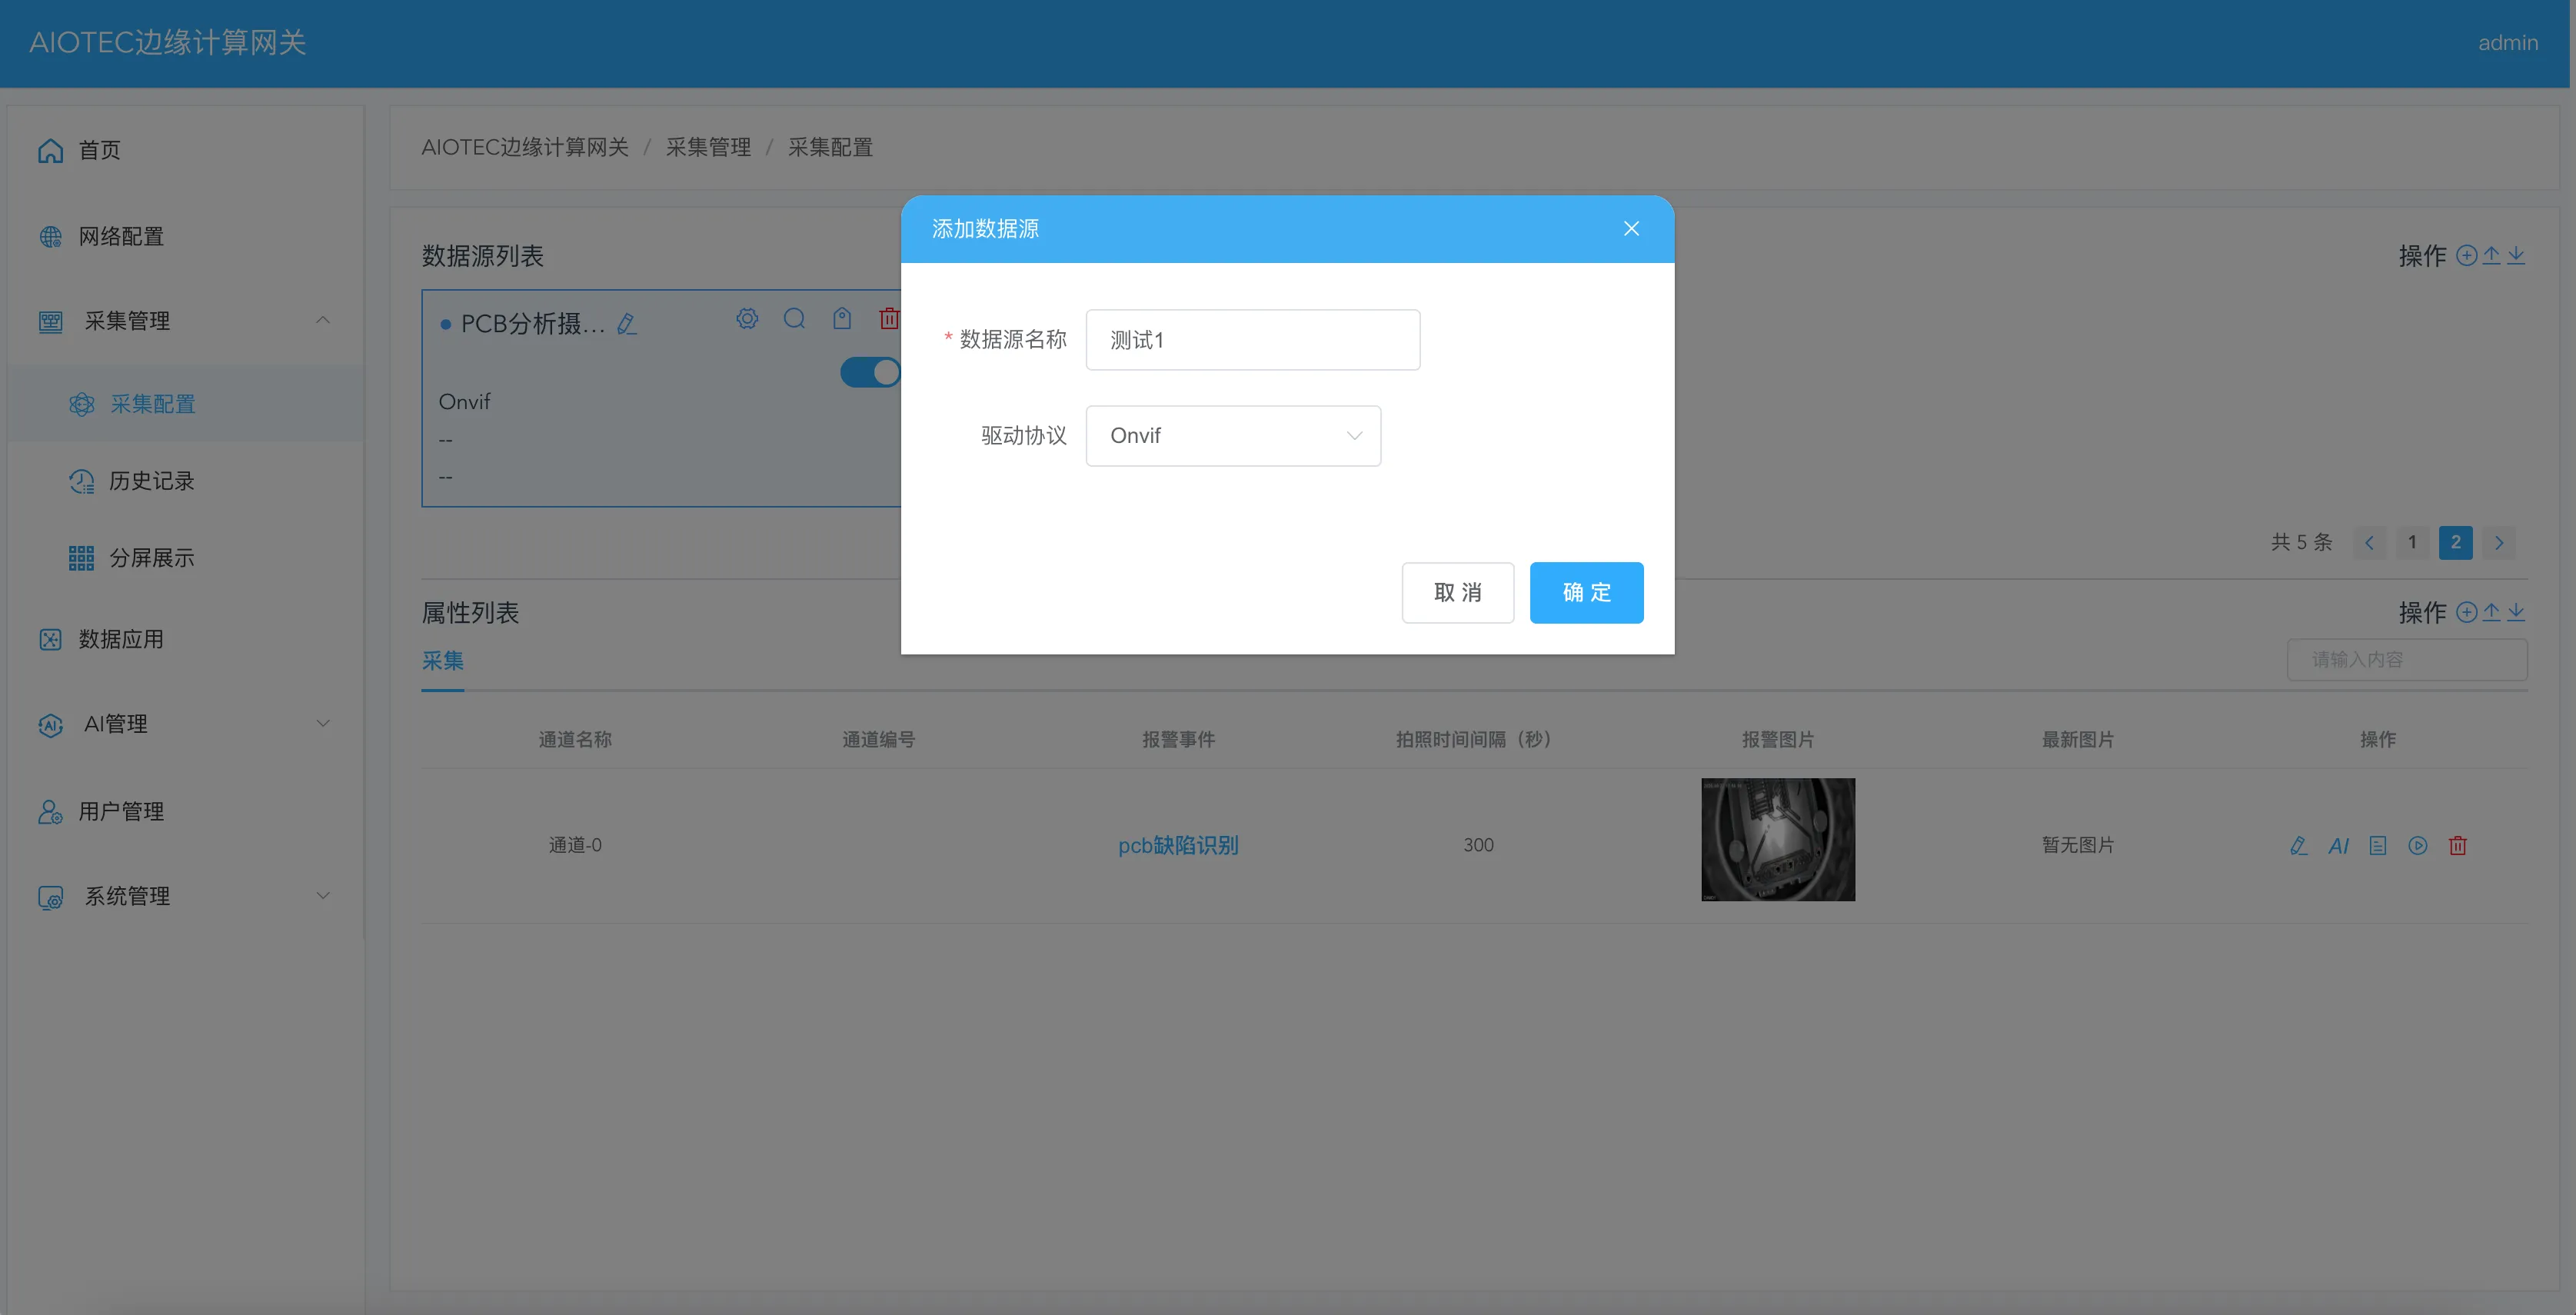Click the pencil edit icon beside PCB分析摄…
The width and height of the screenshot is (2576, 1315).
click(627, 324)
